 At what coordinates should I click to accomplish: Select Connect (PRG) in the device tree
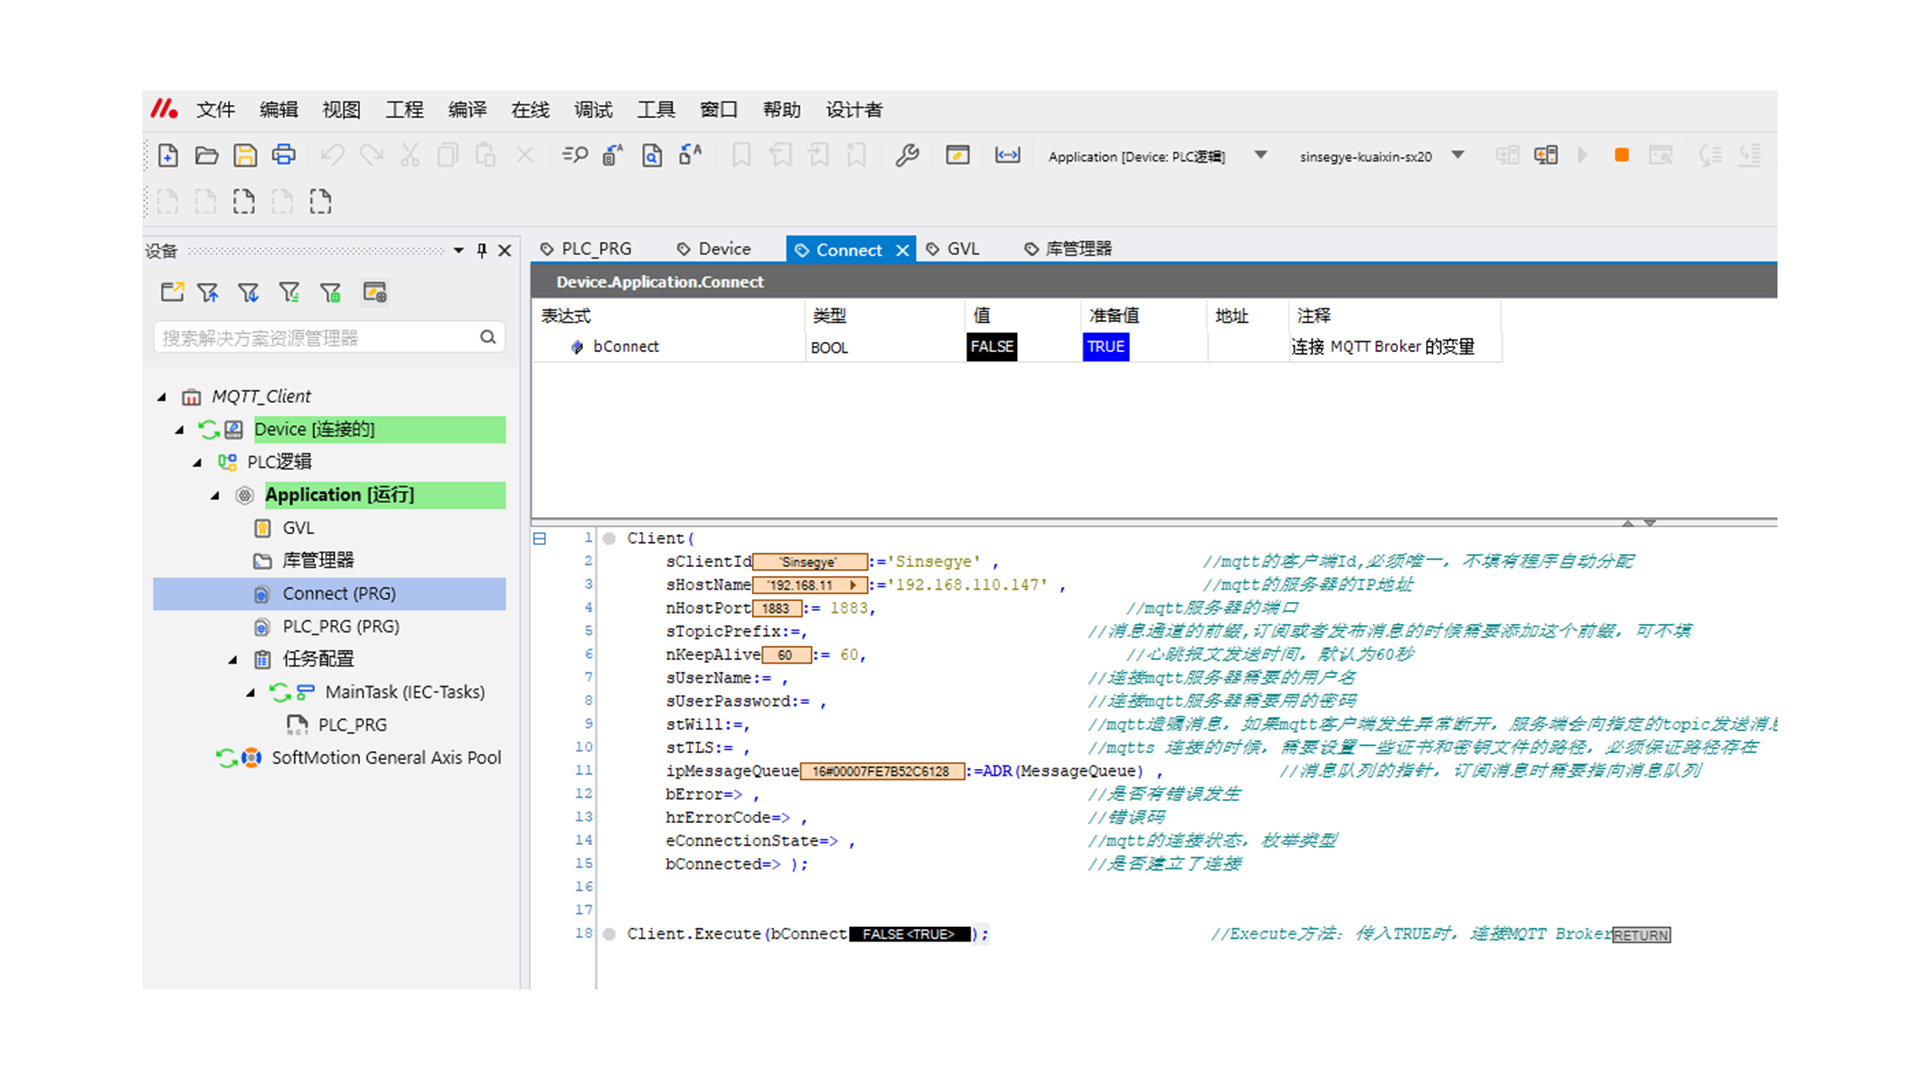click(339, 593)
